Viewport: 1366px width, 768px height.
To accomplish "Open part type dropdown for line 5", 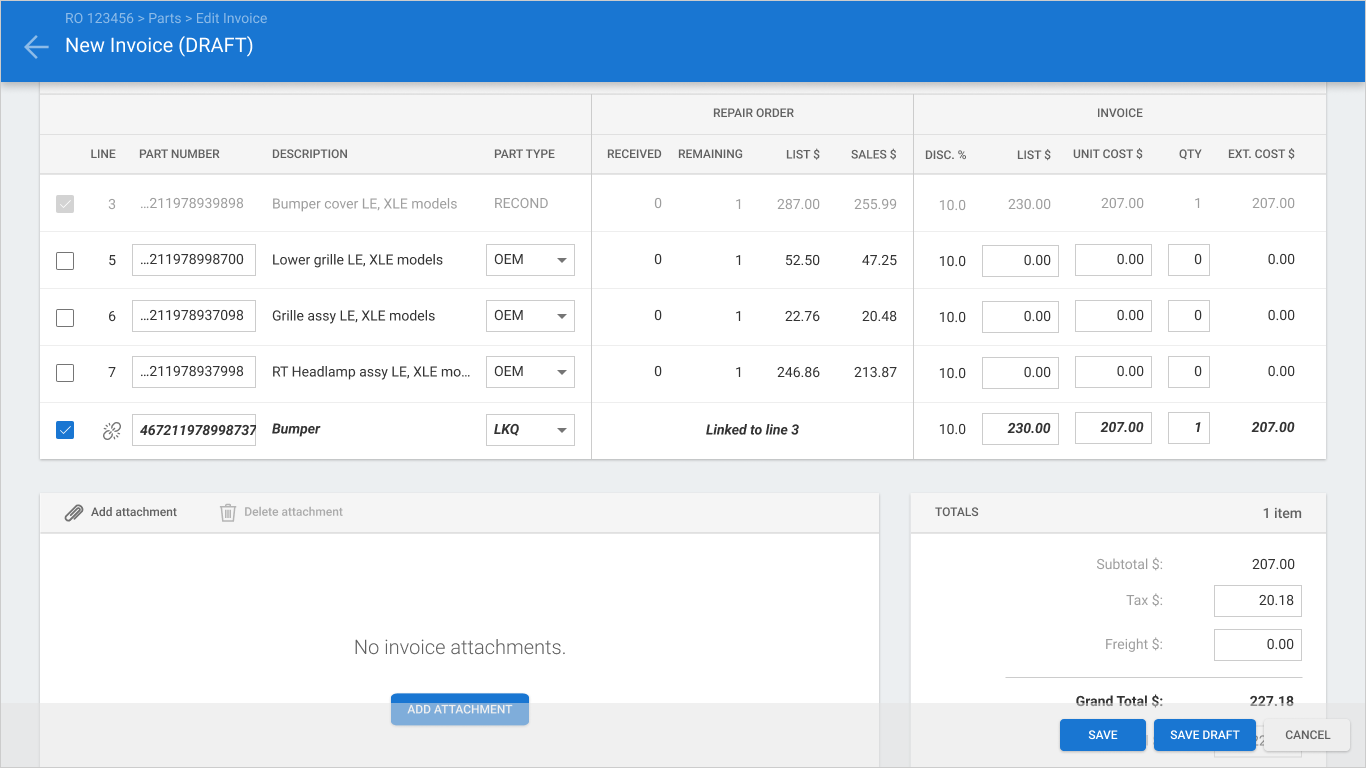I will point(530,260).
